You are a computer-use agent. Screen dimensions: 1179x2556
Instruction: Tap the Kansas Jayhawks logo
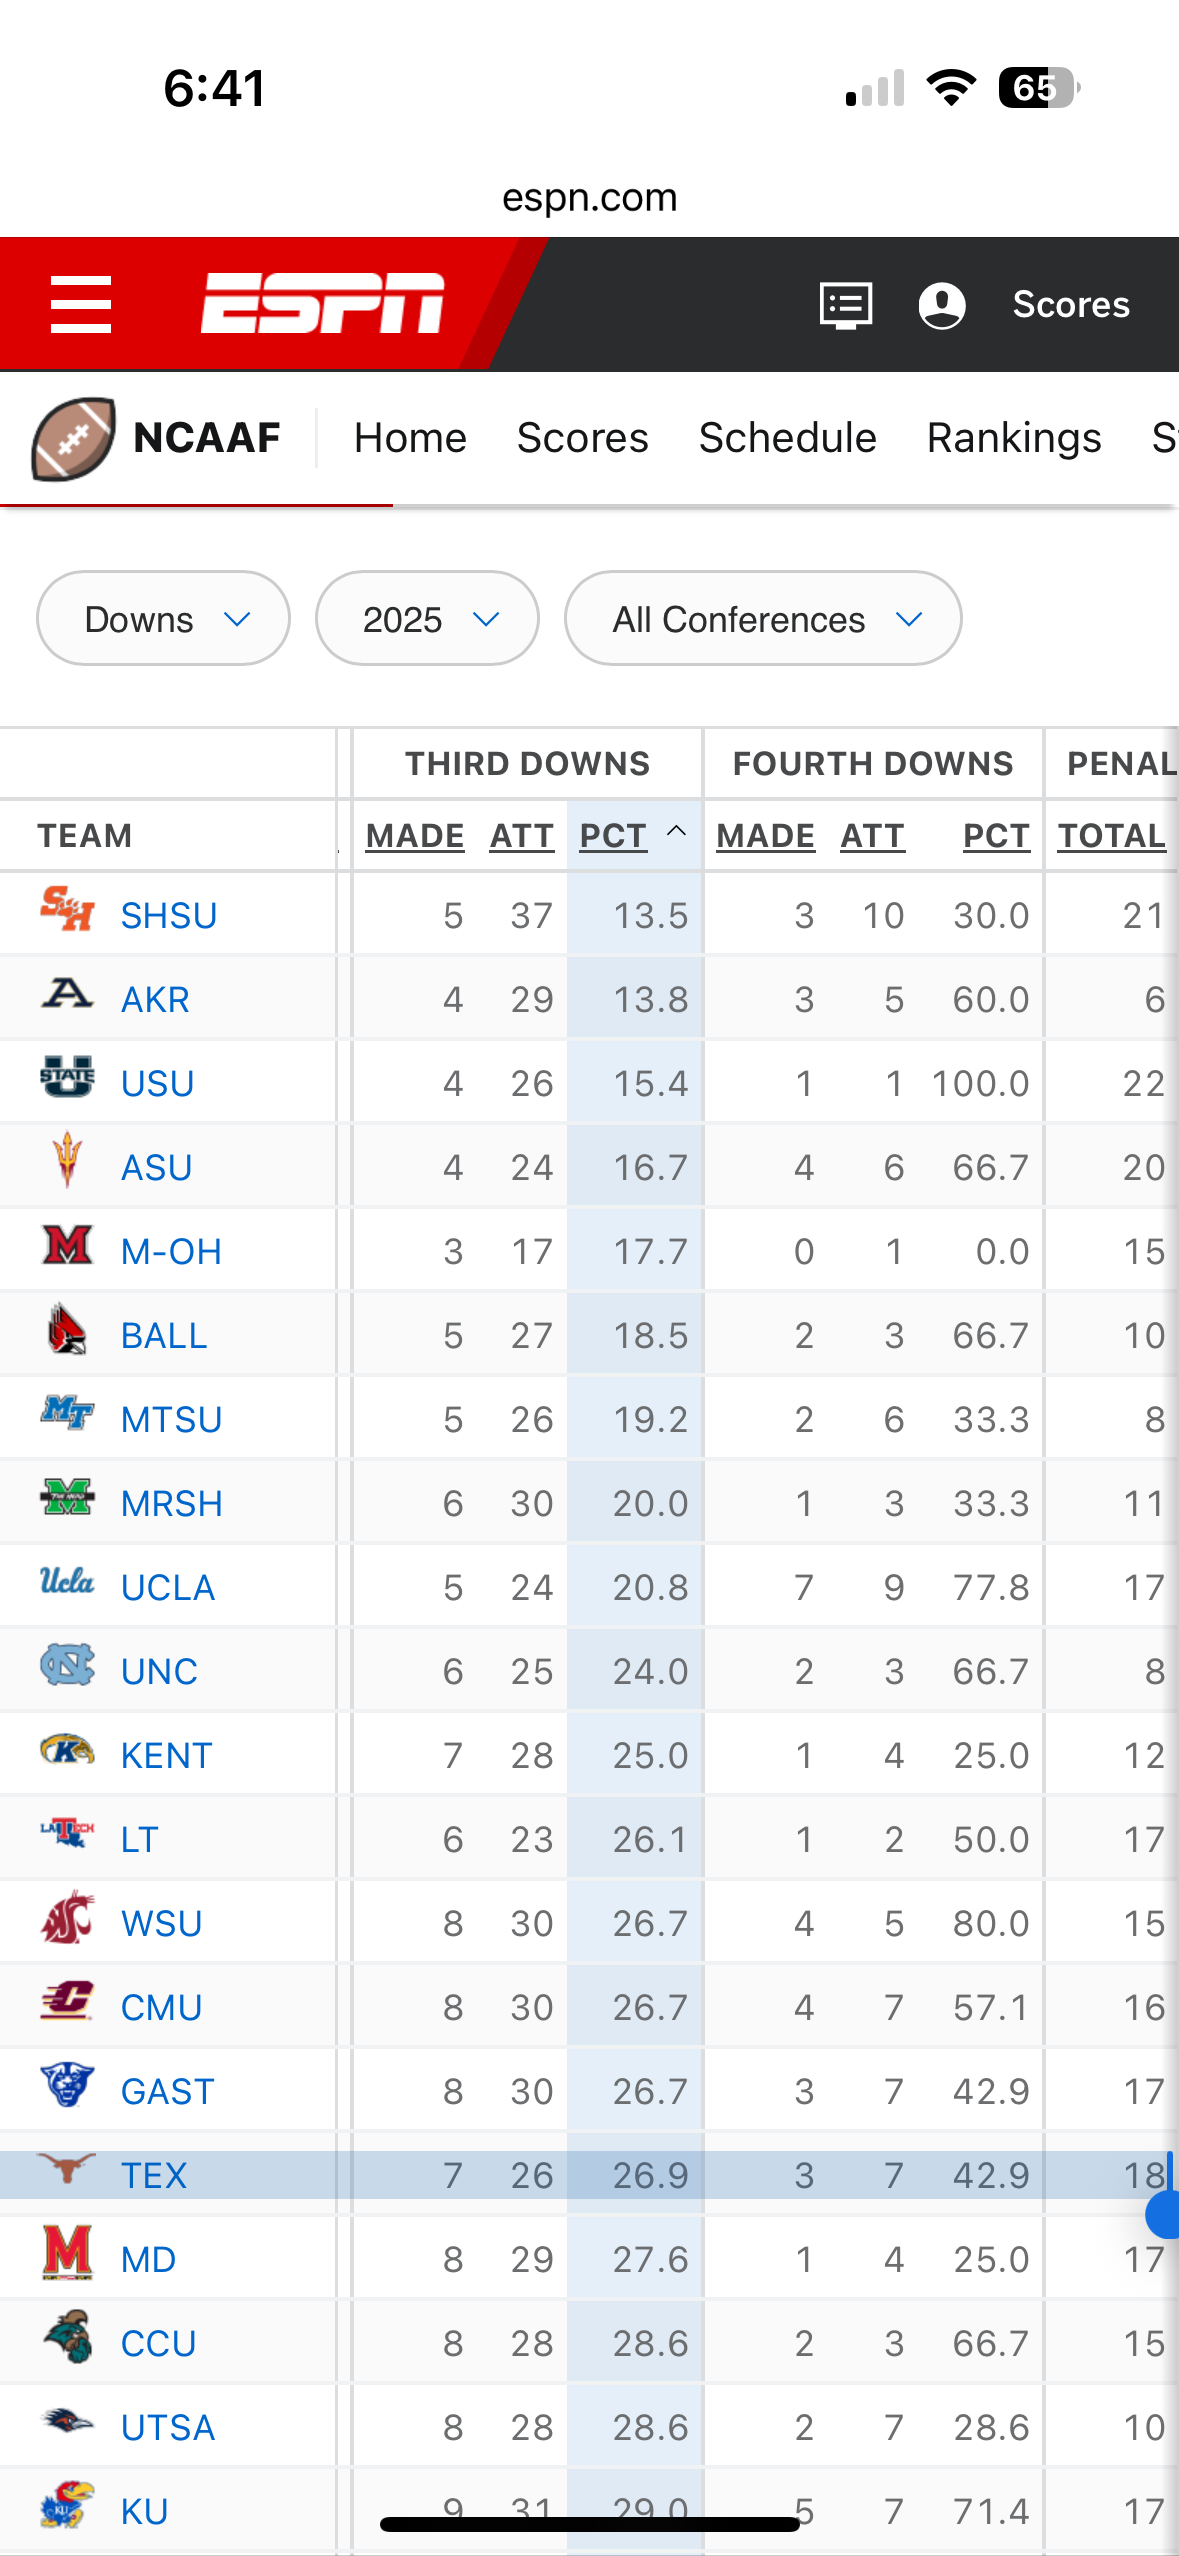[67, 2505]
